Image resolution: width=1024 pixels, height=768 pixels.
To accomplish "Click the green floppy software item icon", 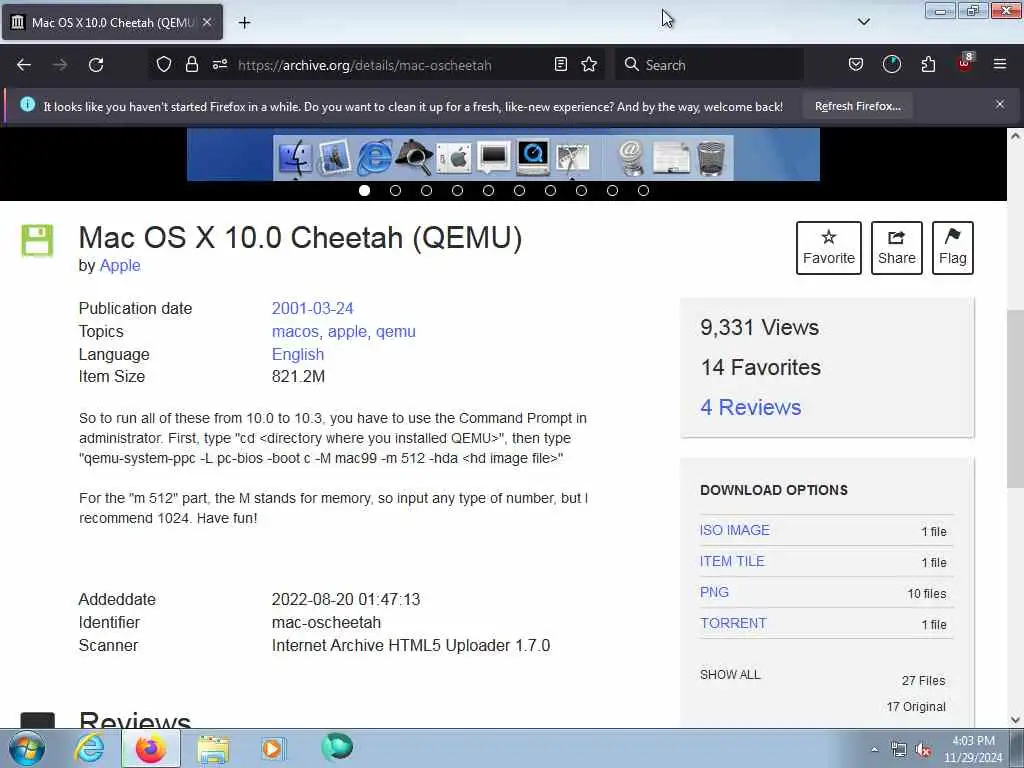I will (x=37, y=240).
